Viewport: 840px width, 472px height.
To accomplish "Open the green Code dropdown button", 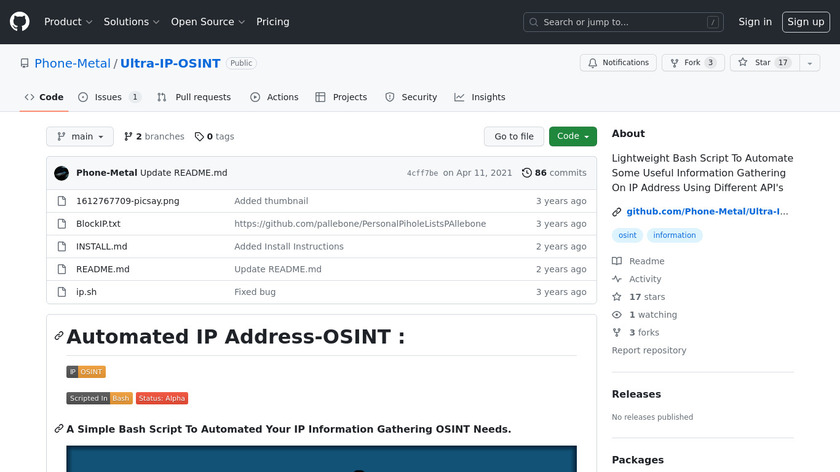I will [x=572, y=137].
